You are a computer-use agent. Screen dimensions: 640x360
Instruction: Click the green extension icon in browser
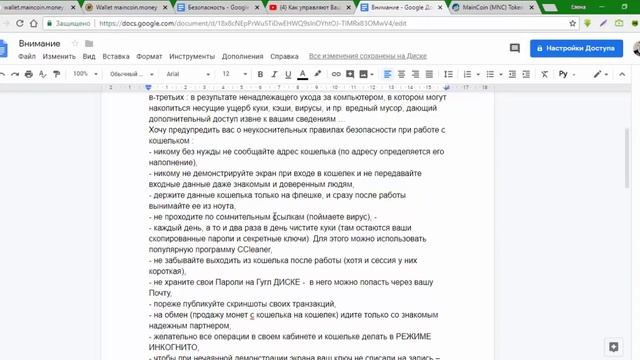click(587, 23)
